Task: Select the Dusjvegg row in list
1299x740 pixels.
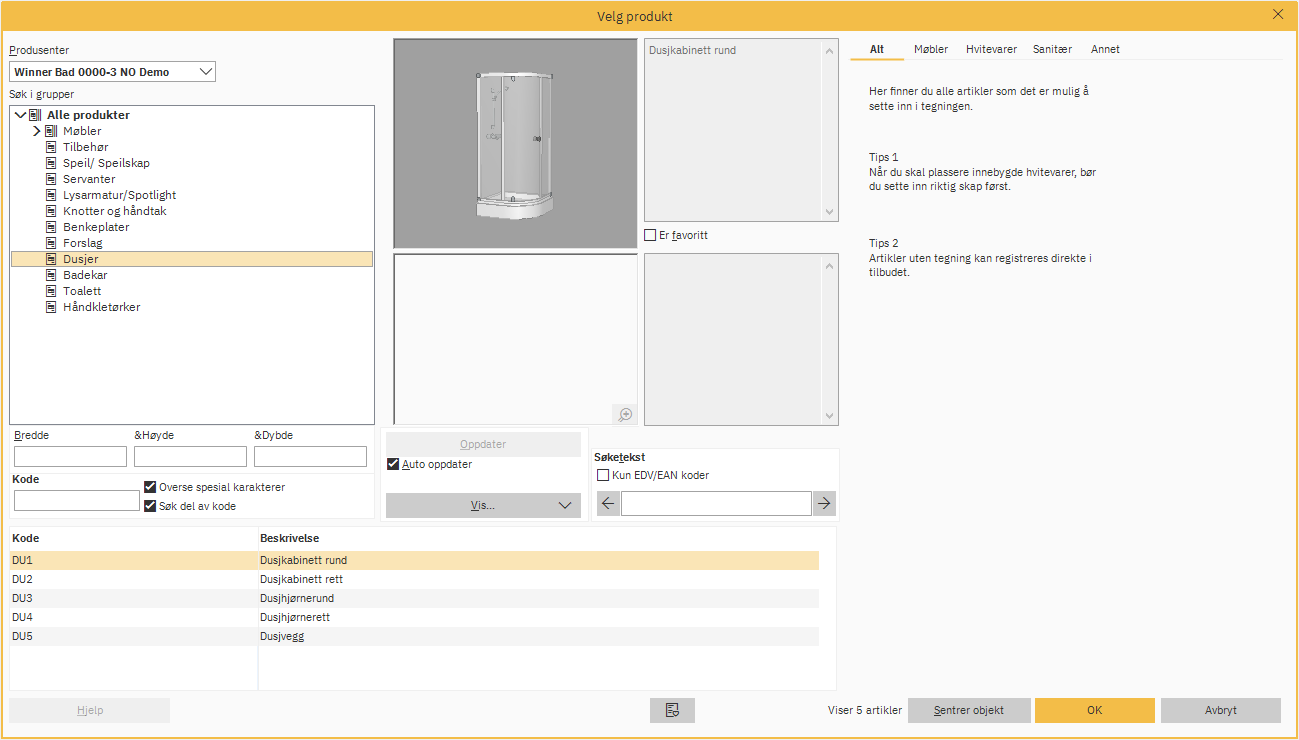Action: point(282,636)
